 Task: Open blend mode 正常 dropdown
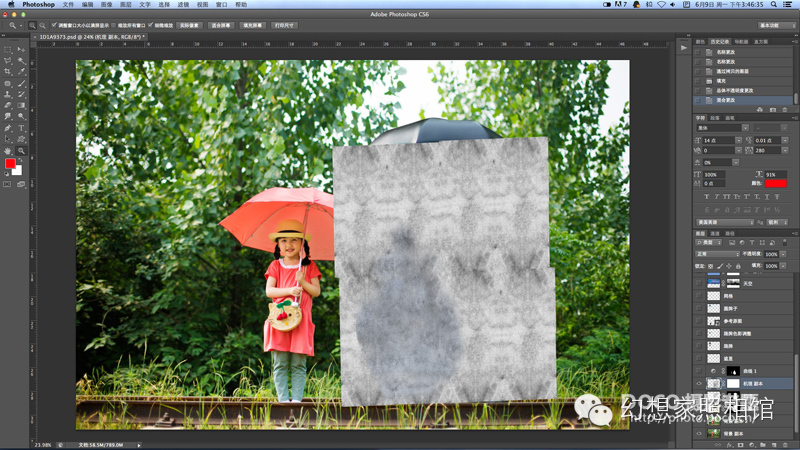tap(717, 254)
